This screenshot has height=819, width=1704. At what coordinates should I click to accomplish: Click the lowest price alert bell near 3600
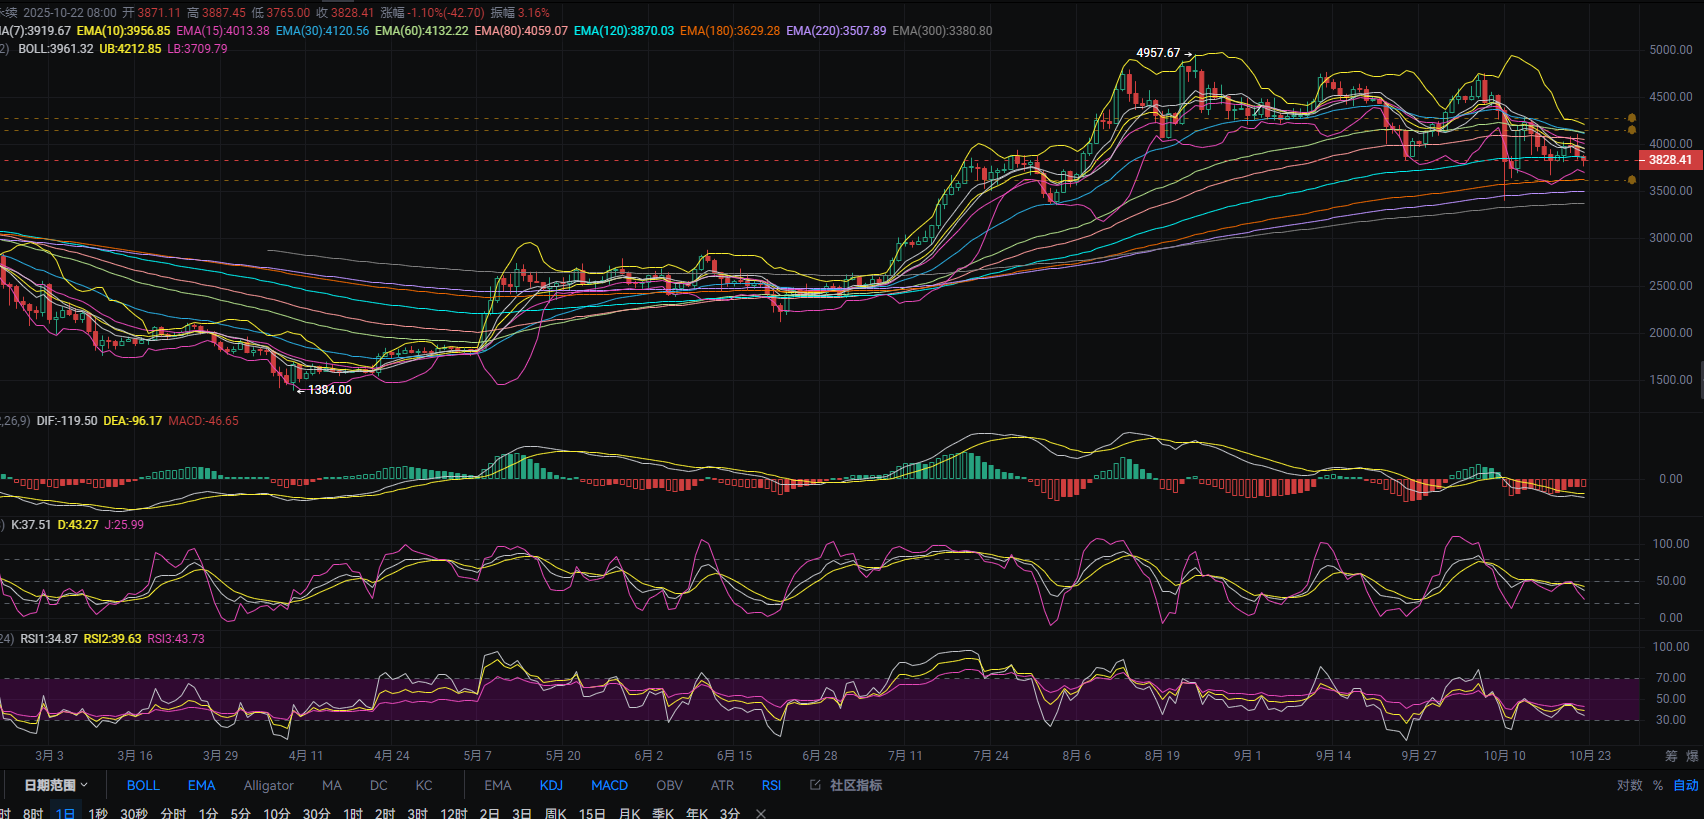(x=1632, y=180)
